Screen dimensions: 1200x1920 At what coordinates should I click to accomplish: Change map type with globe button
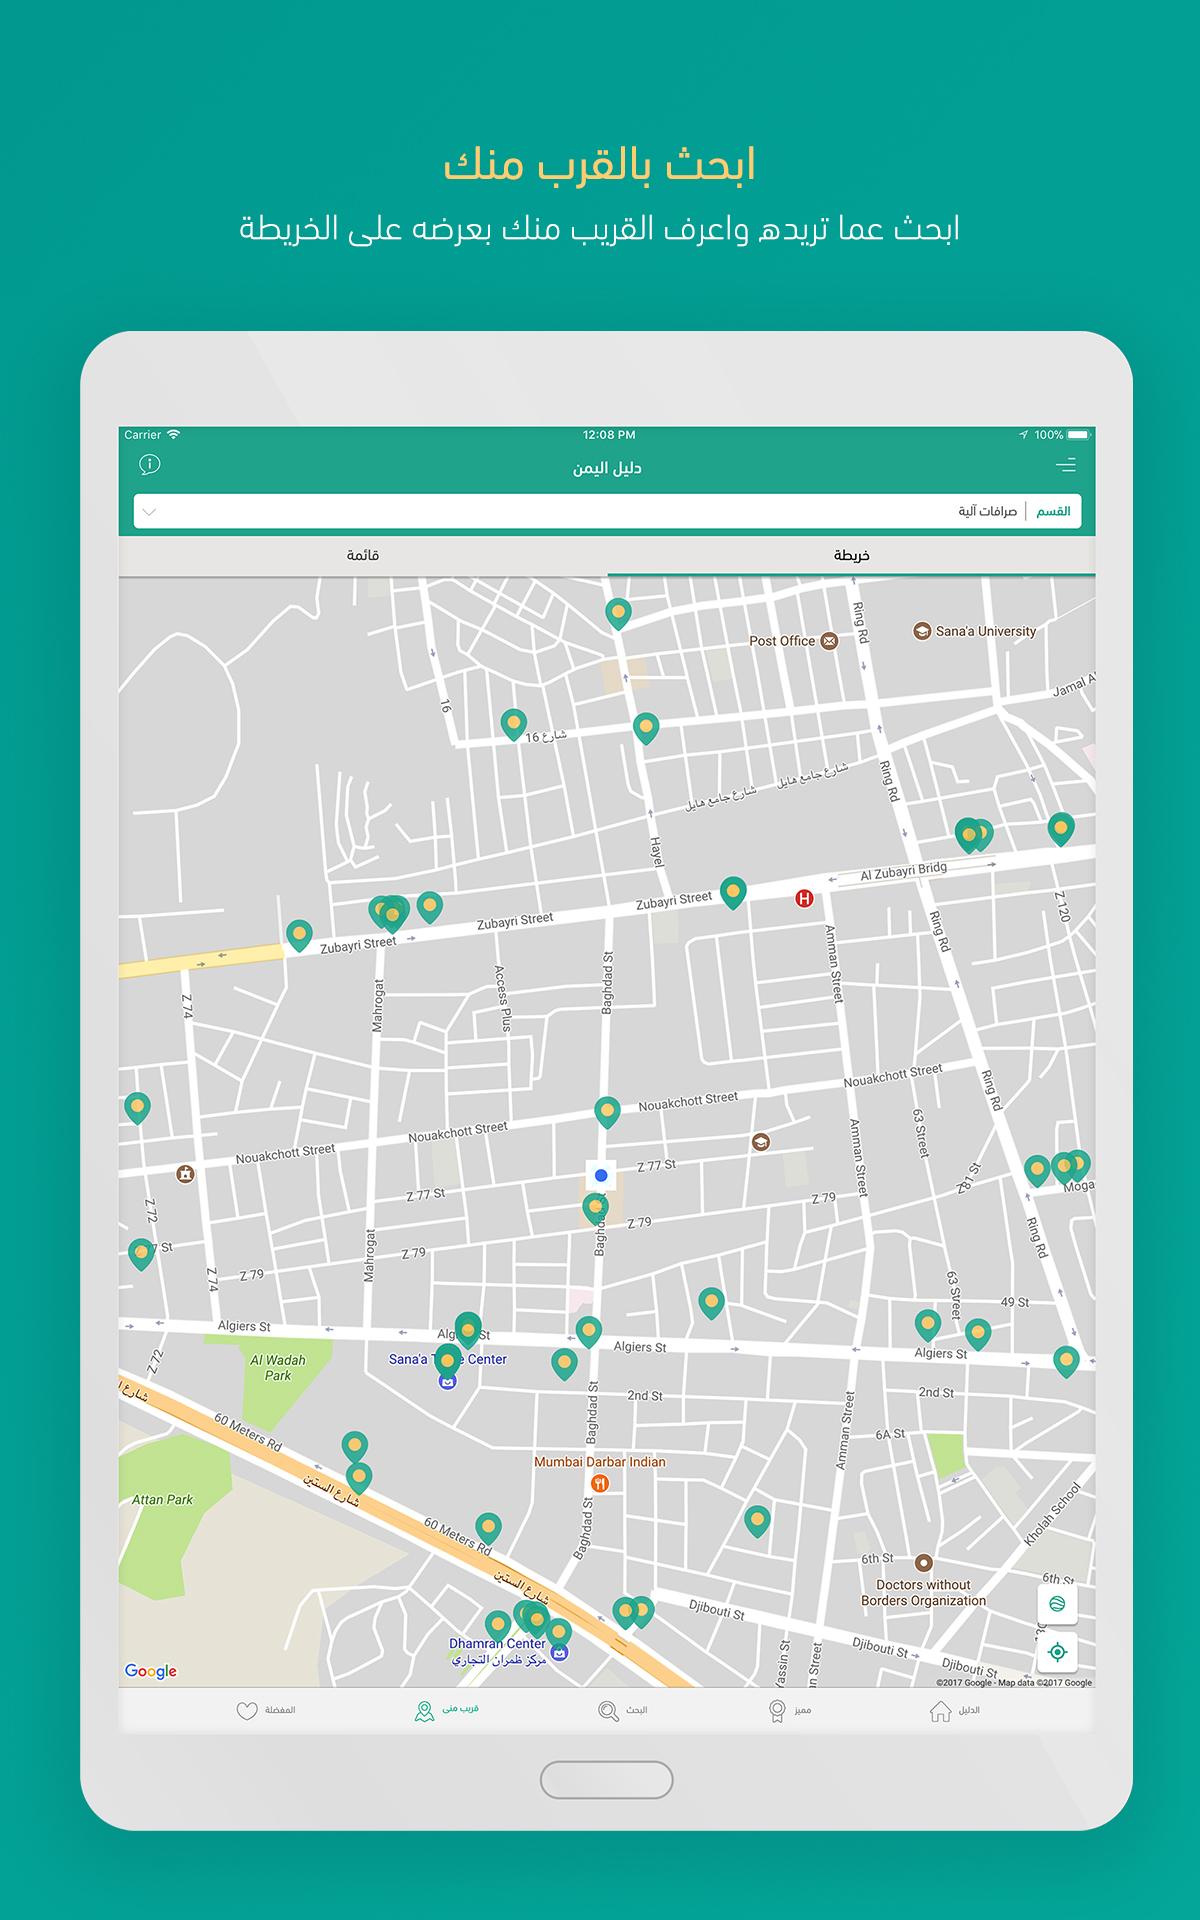(x=1057, y=1604)
